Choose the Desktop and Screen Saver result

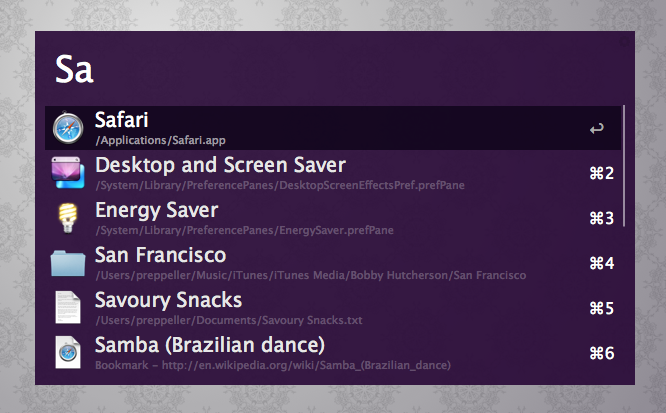pos(220,165)
